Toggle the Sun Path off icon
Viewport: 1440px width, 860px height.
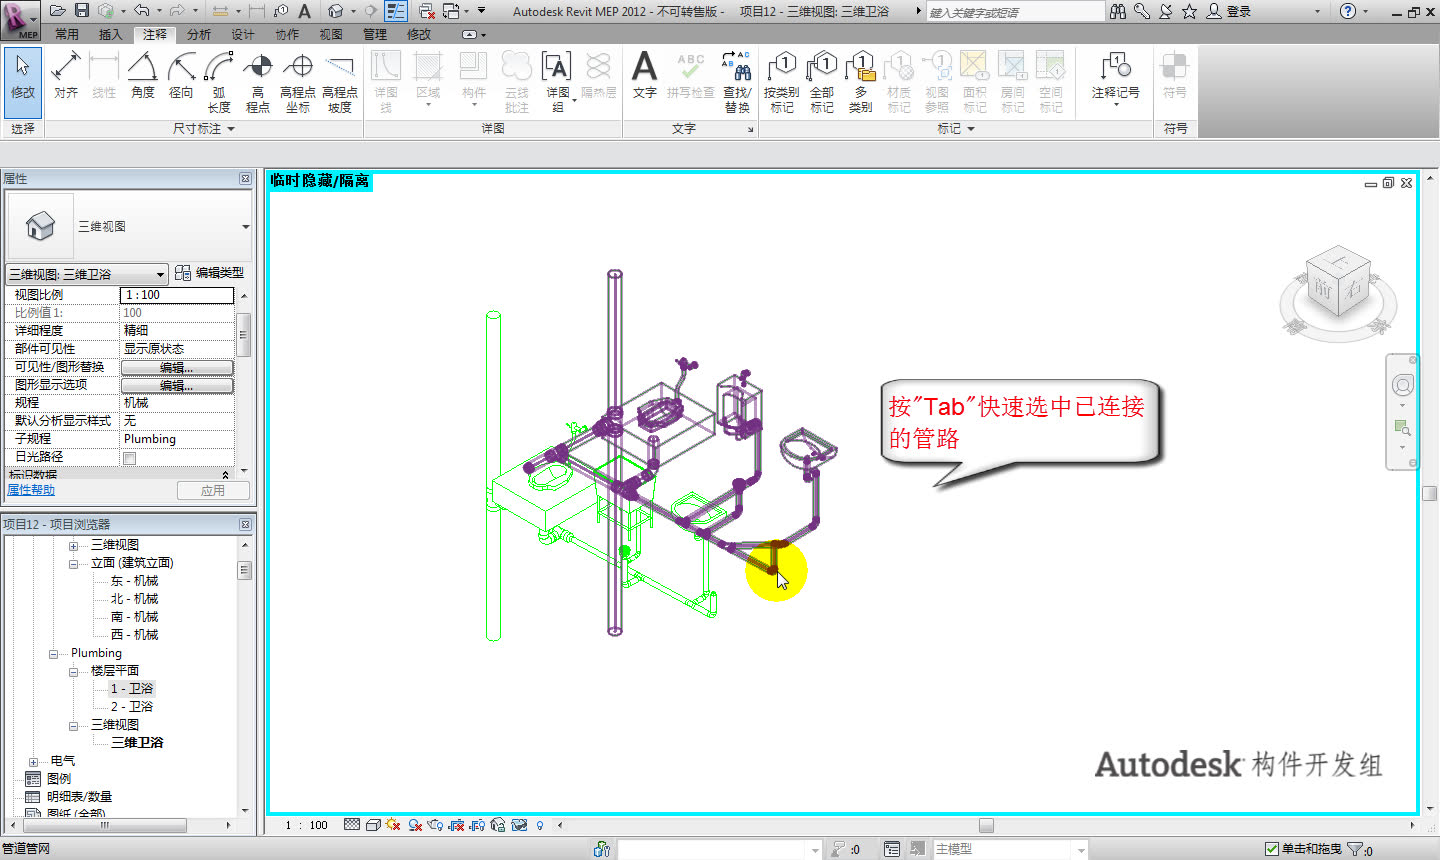[x=391, y=824]
